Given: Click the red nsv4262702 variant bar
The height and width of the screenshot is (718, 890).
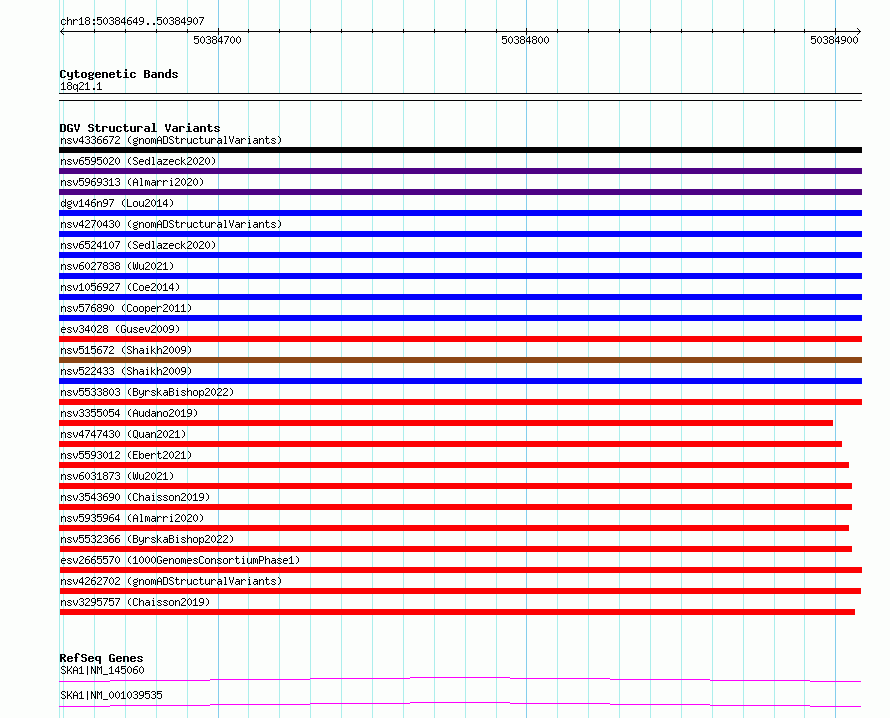Looking at the screenshot, I should point(460,591).
